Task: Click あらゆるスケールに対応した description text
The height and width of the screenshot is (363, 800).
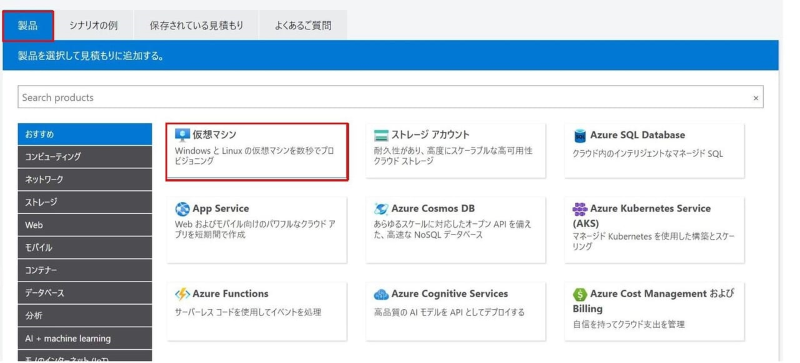Action: [453, 230]
